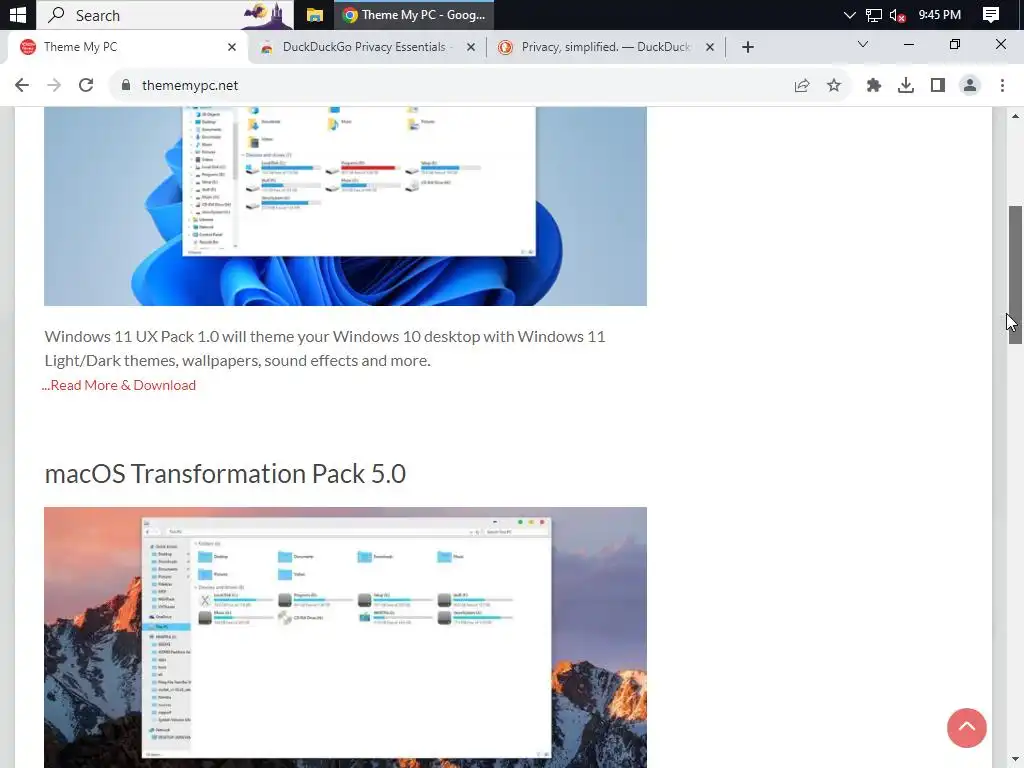Click the red back-to-top arrow button
The width and height of the screenshot is (1024, 768).
click(967, 728)
